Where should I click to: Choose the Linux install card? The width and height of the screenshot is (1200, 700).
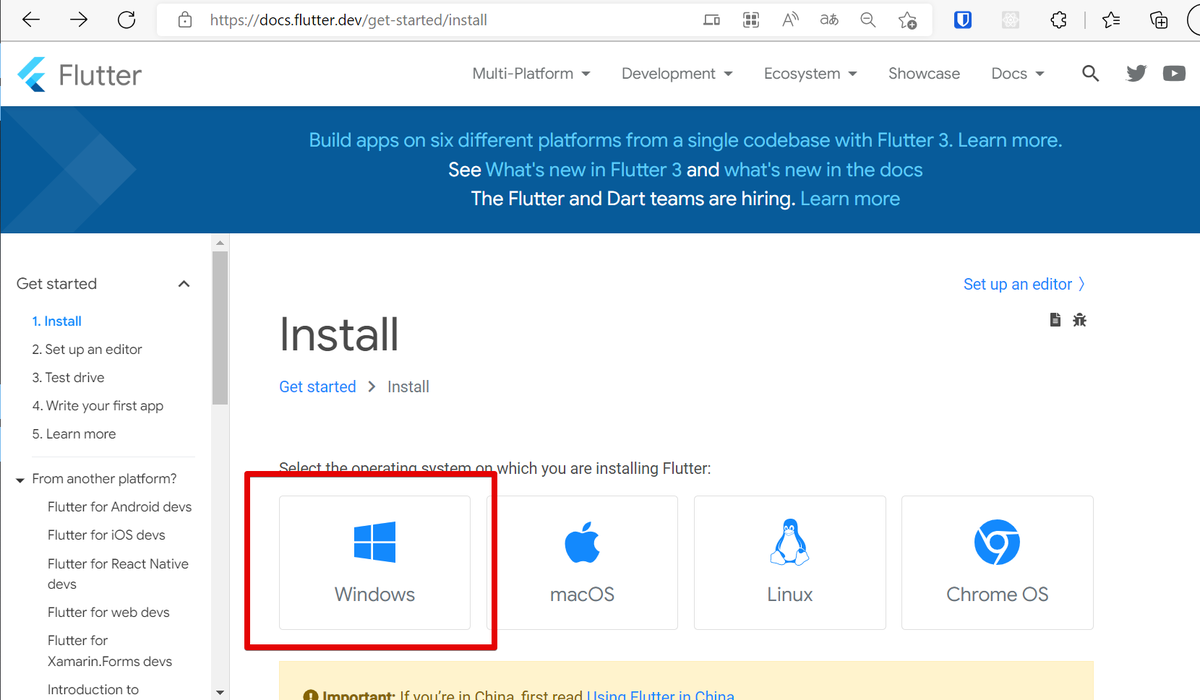790,563
